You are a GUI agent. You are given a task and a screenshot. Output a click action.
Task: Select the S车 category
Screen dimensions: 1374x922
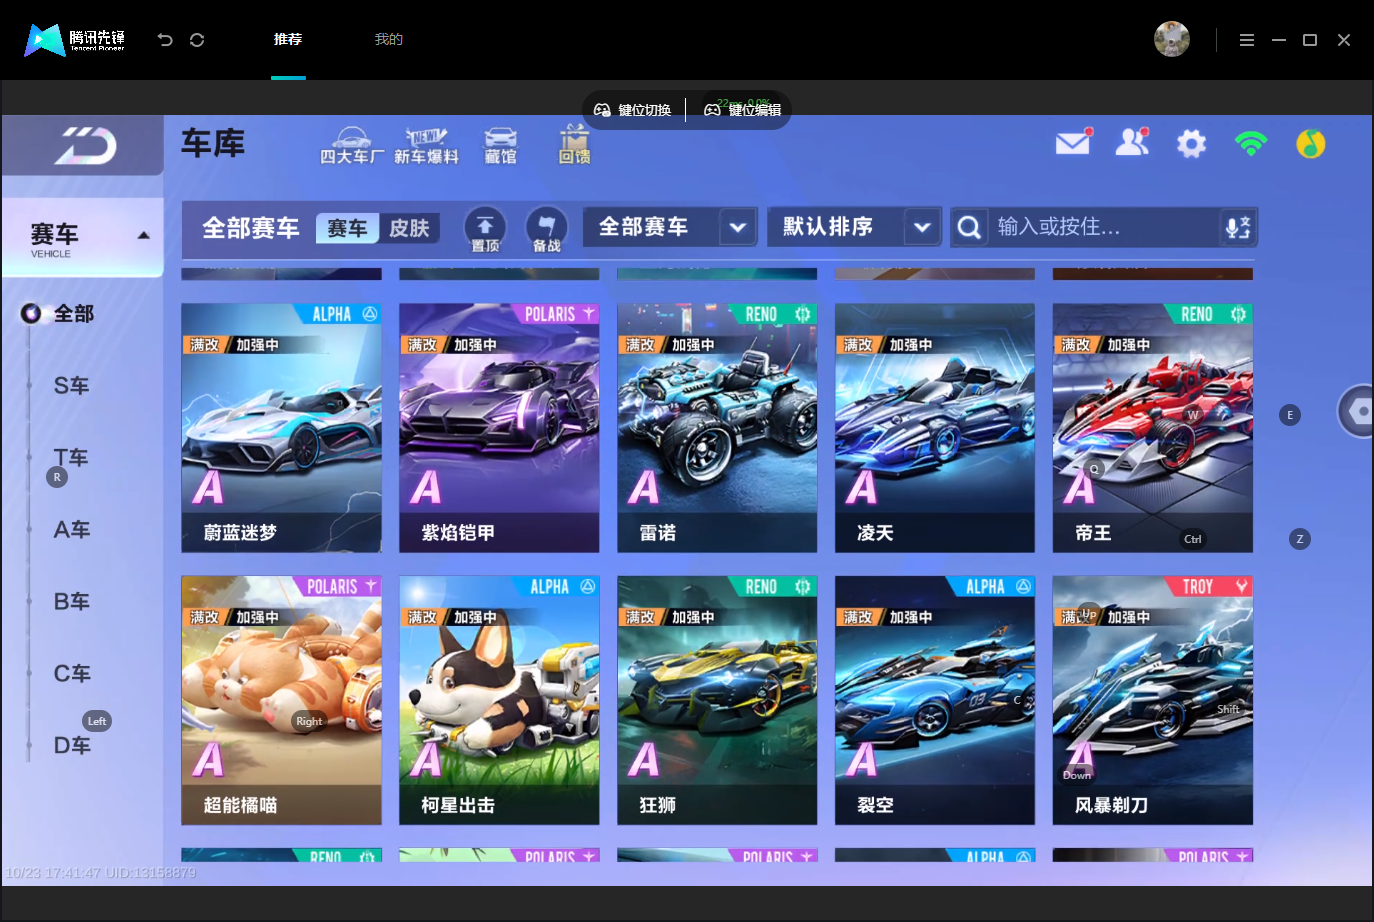(71, 386)
